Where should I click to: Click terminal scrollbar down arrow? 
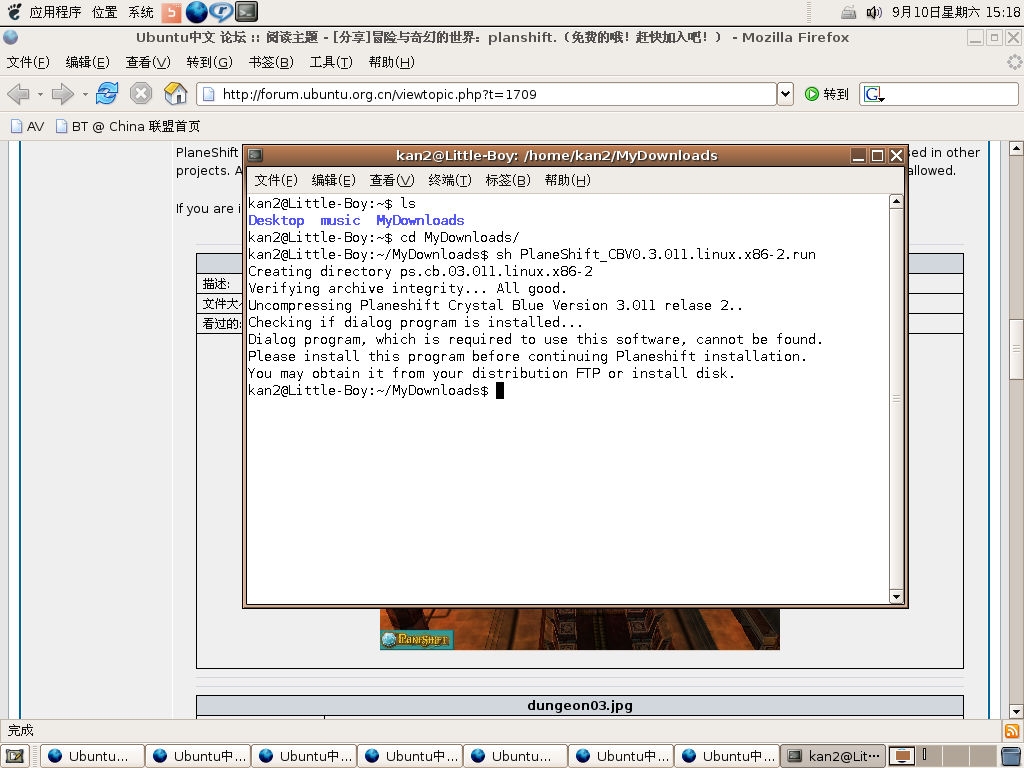pyautogui.click(x=896, y=596)
